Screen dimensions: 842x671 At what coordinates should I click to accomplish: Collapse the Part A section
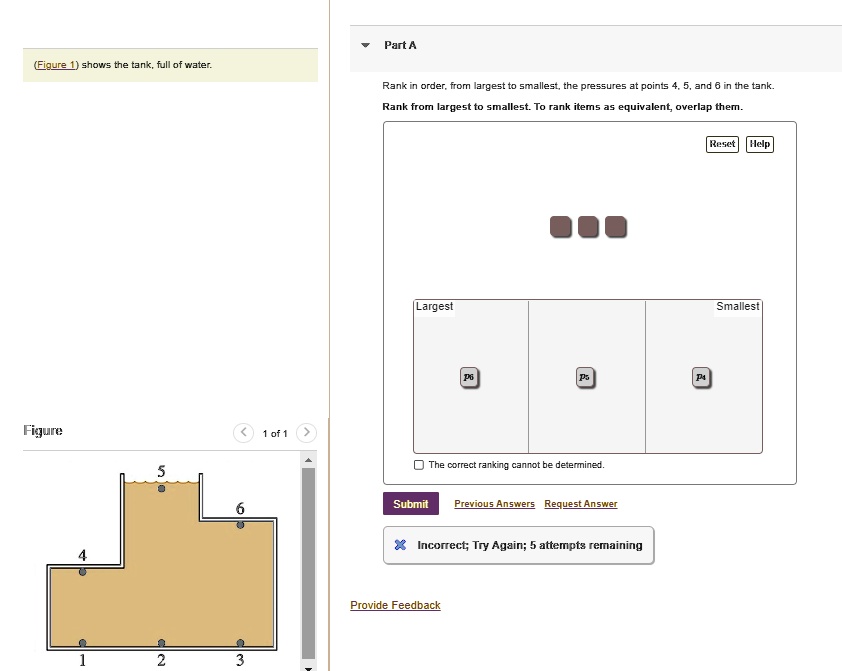click(364, 45)
